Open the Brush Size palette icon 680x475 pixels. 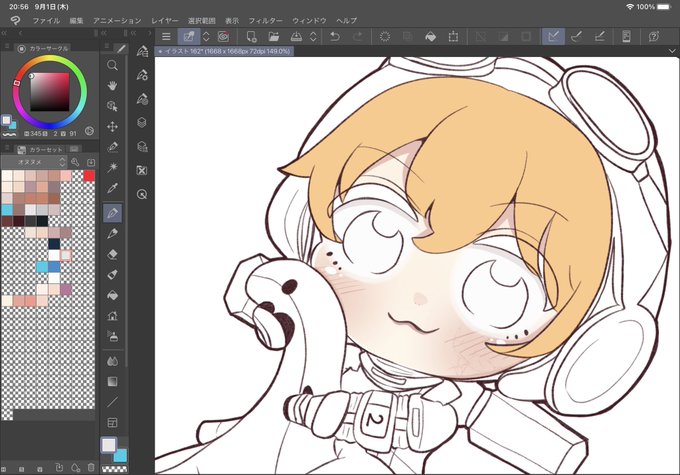[142, 98]
